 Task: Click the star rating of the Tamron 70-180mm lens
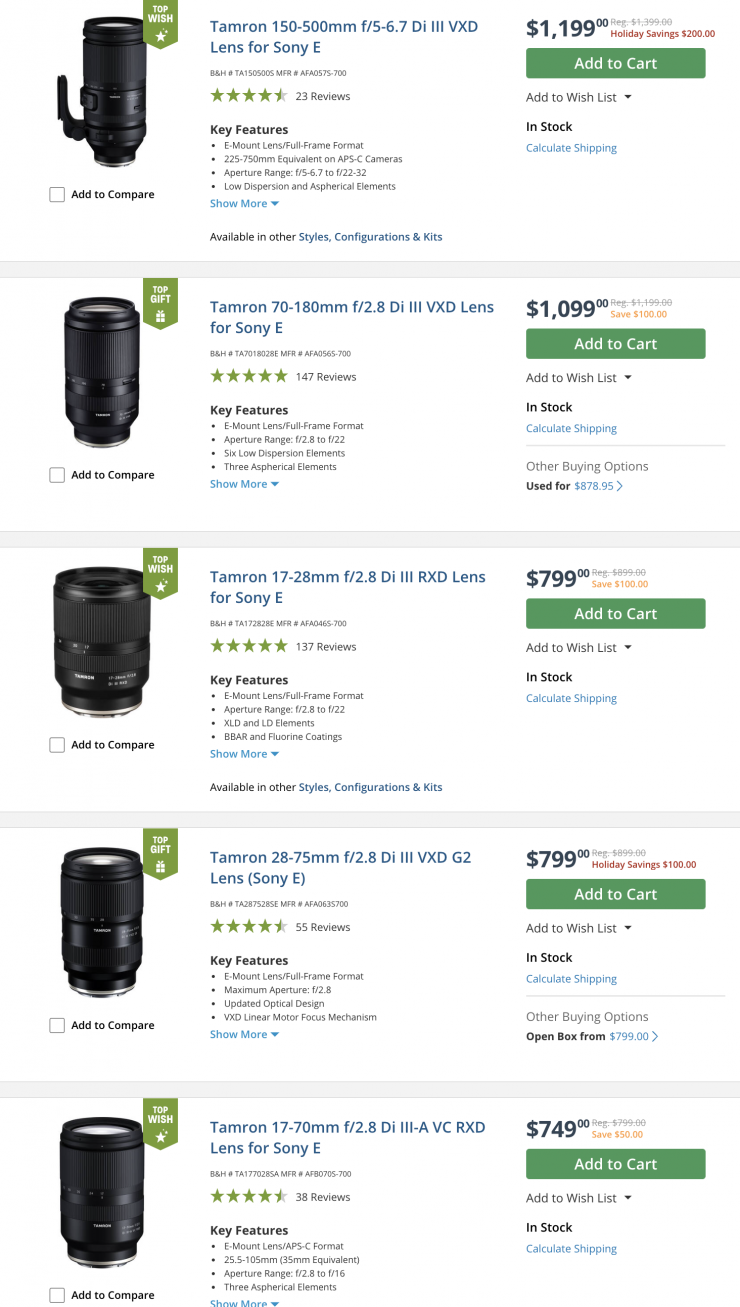coord(249,377)
